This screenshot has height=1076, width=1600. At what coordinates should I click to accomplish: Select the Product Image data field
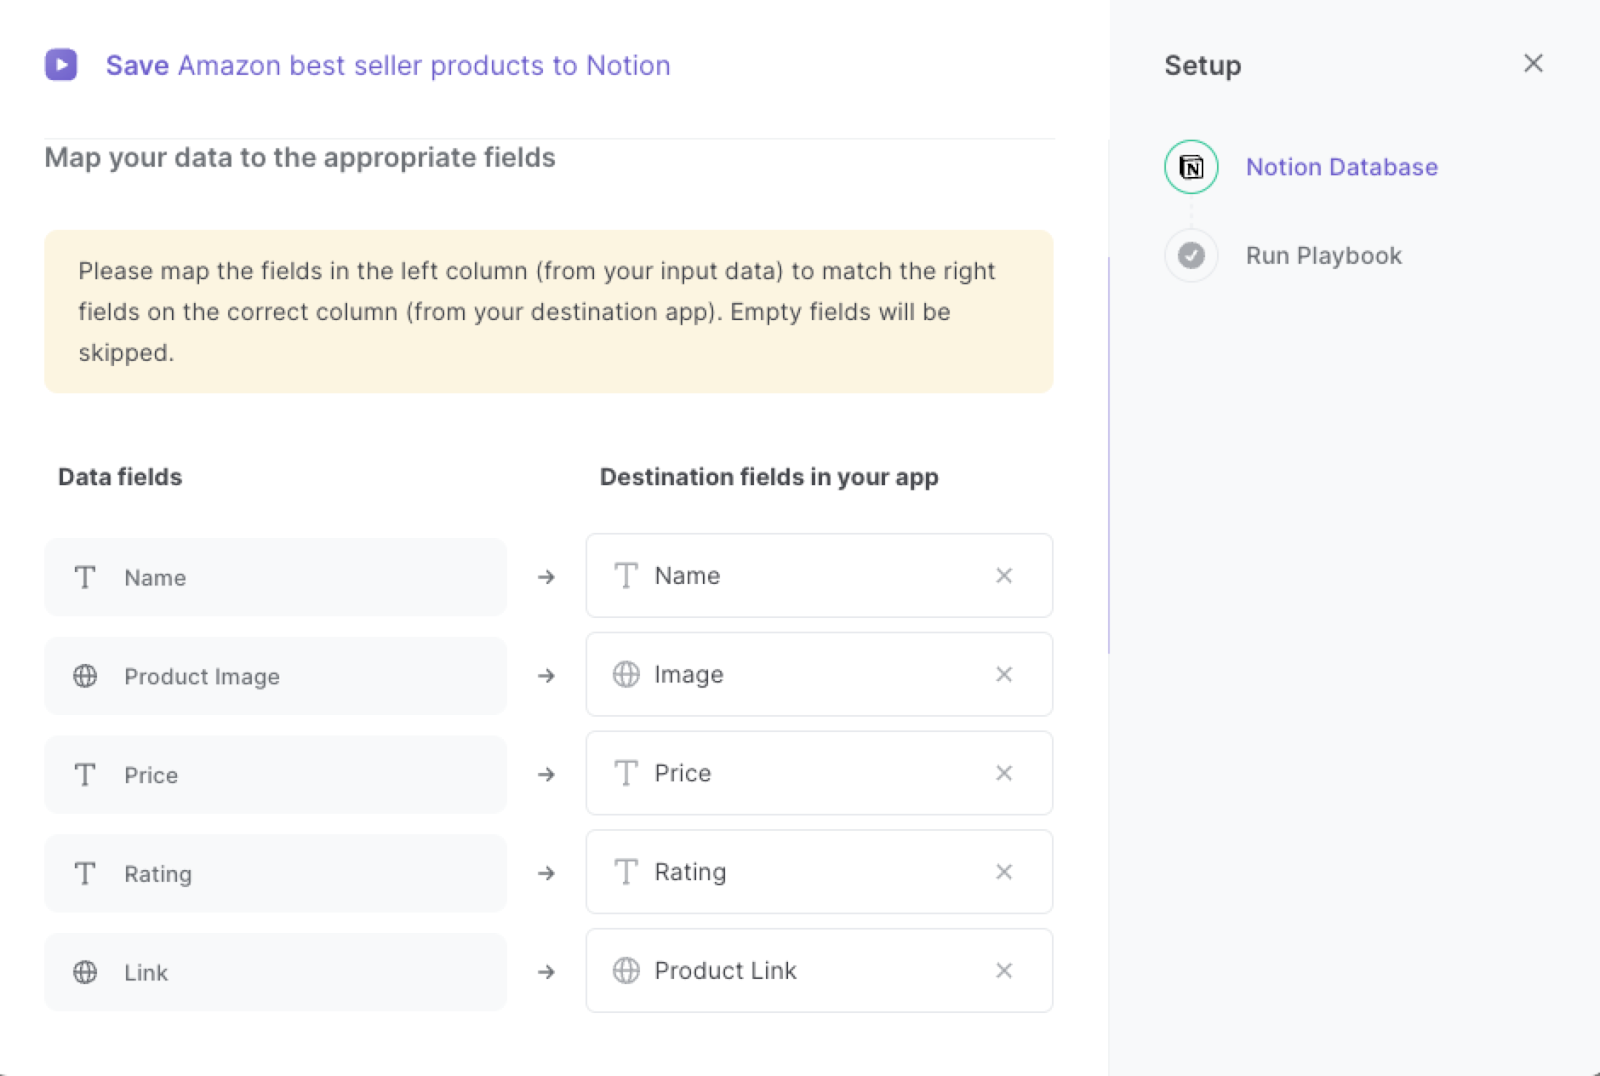pos(275,676)
